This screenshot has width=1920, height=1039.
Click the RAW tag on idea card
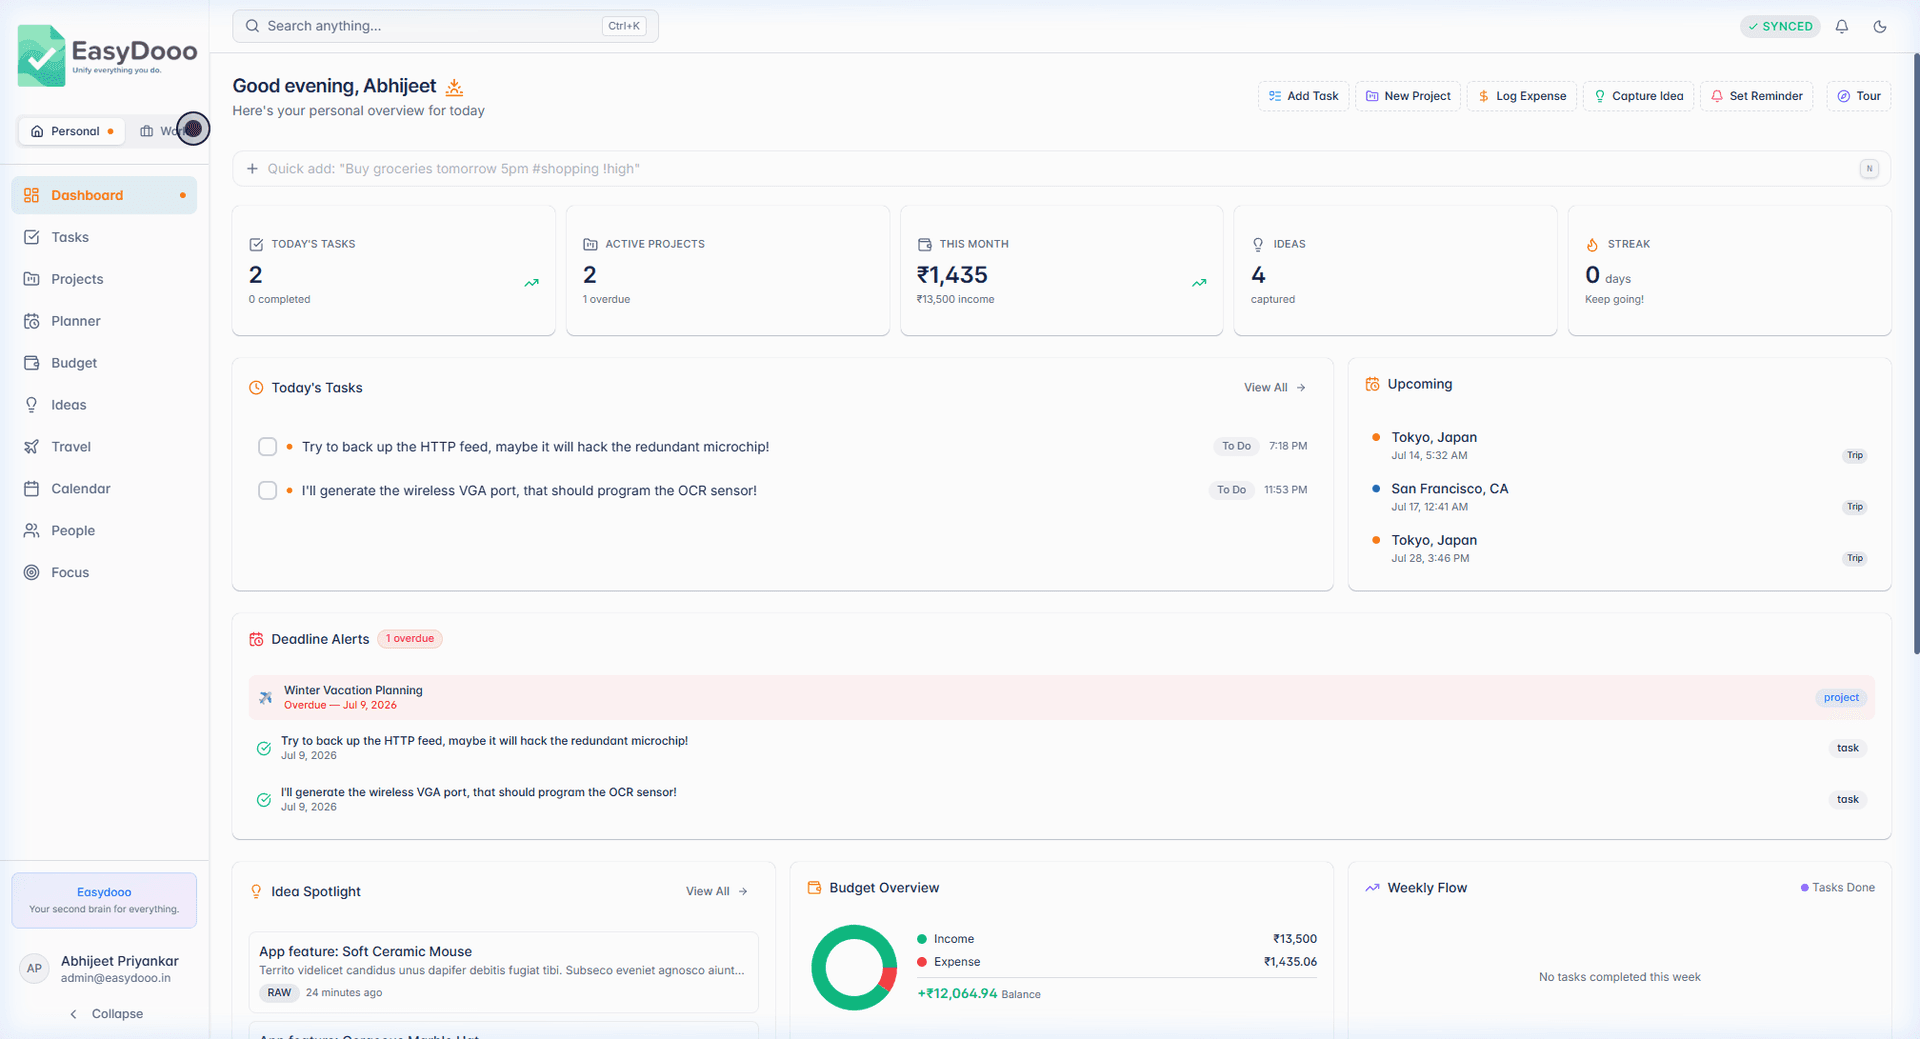point(279,993)
